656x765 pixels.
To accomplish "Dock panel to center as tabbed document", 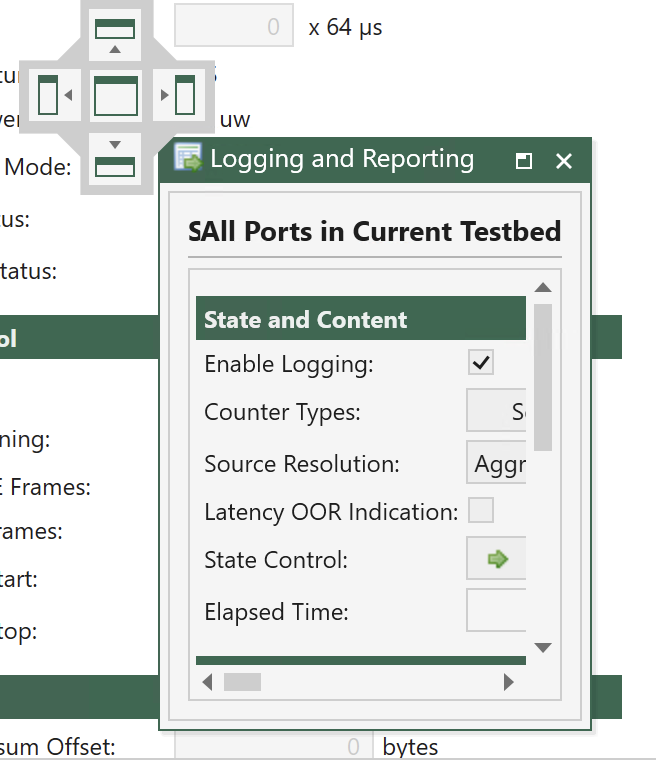I will click(x=116, y=95).
